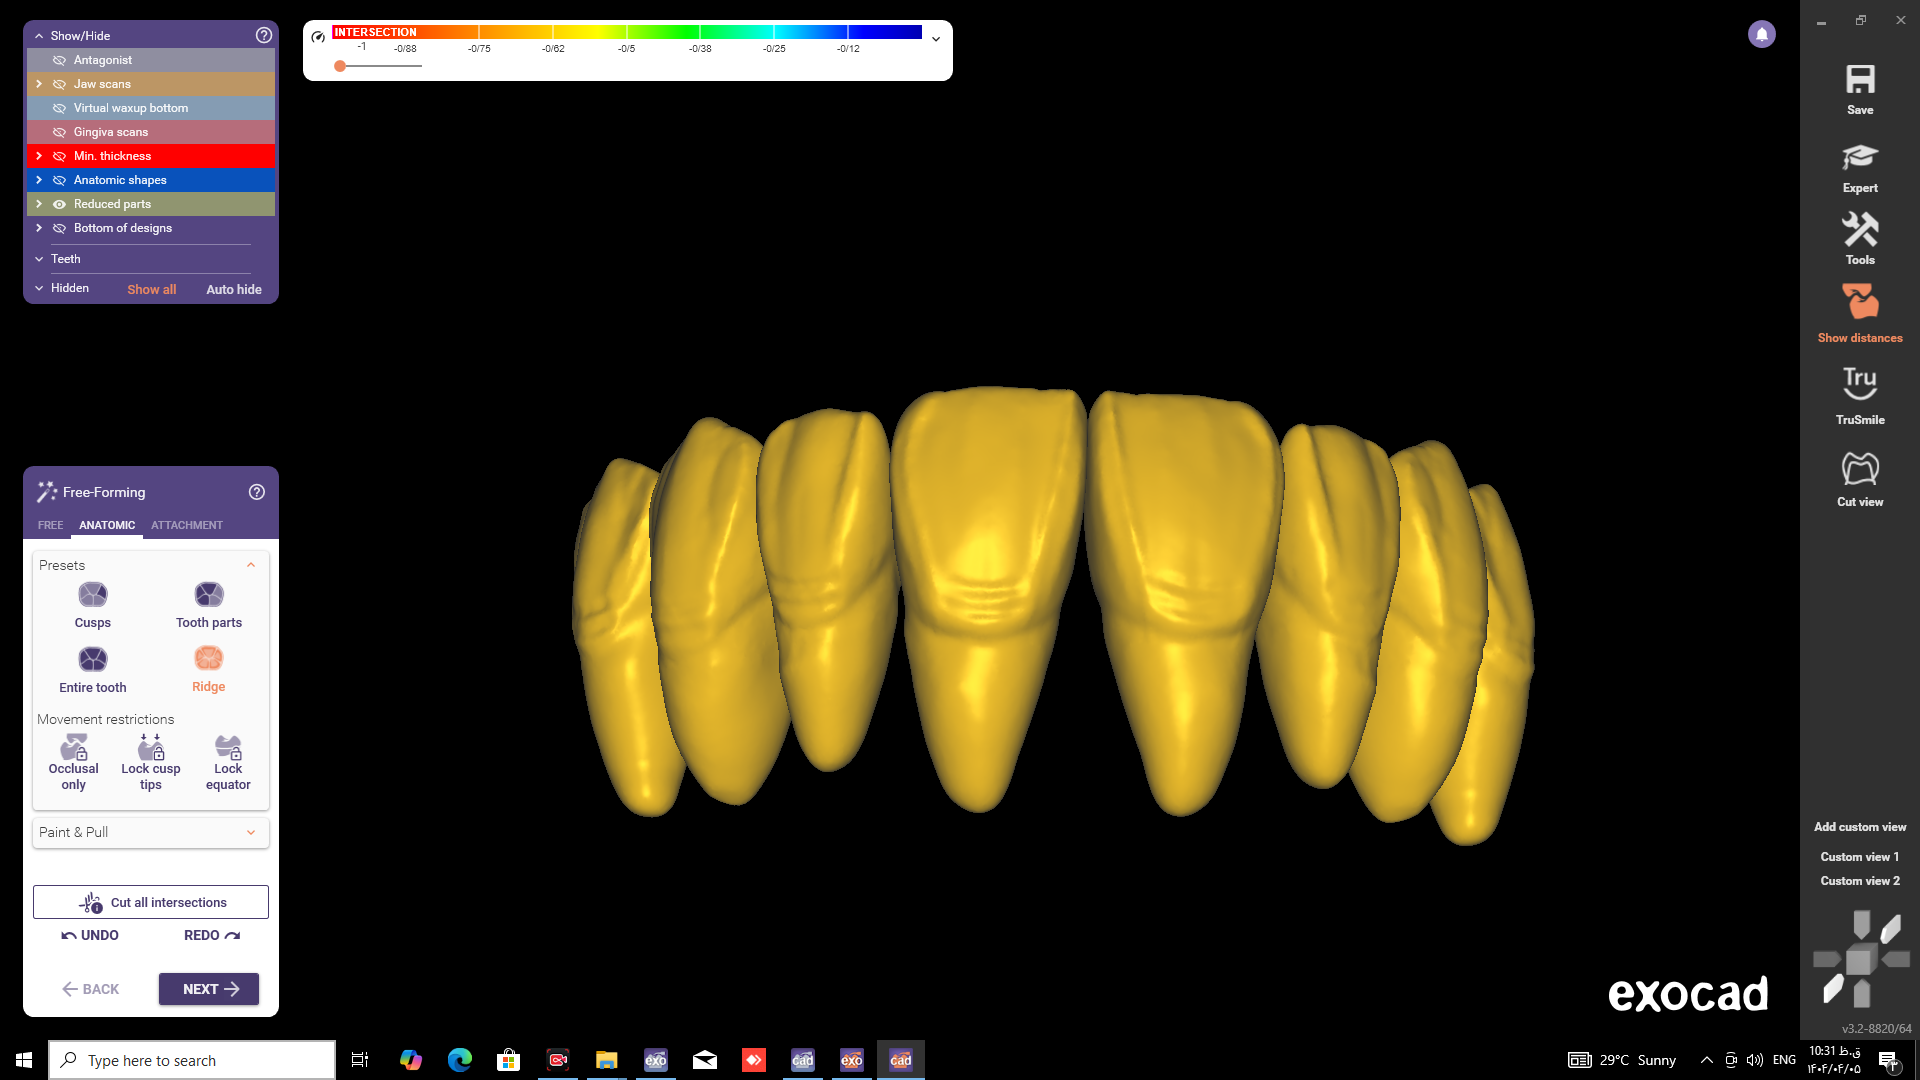Expand the Paint & Pull section
The height and width of the screenshot is (1080, 1920).
coord(150,832)
